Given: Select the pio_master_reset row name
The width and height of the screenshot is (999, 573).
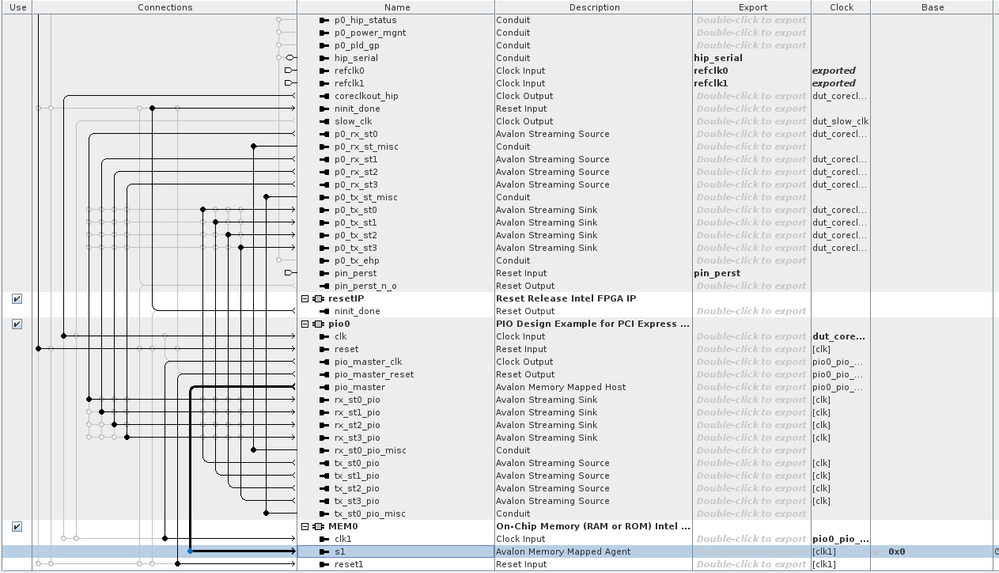Looking at the screenshot, I should click(x=374, y=374).
